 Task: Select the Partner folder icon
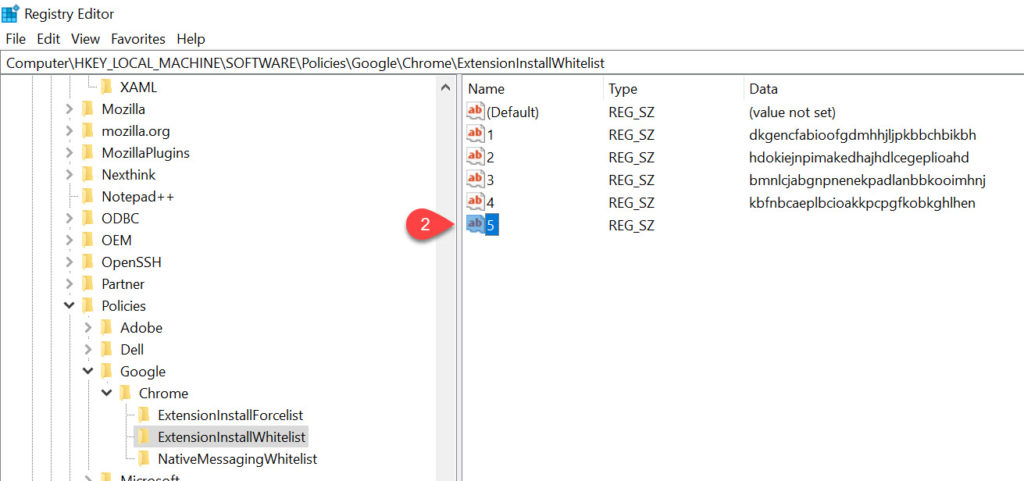pyautogui.click(x=88, y=284)
